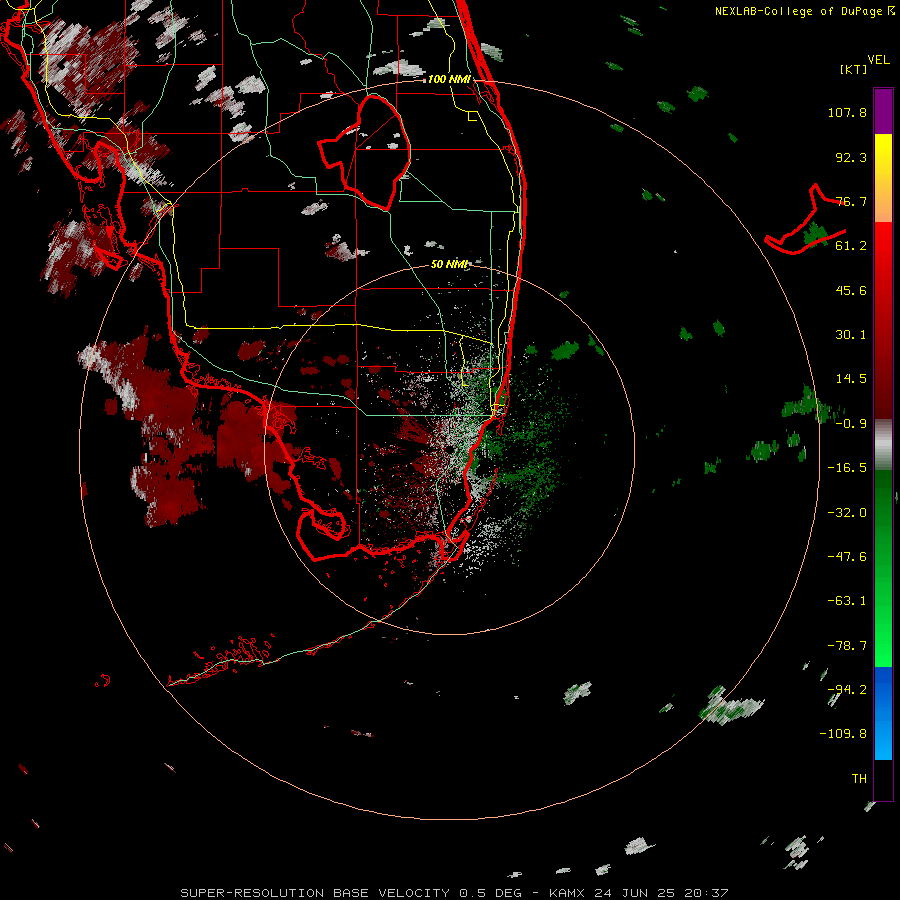The height and width of the screenshot is (900, 900).
Task: Click the 50 NMI range ring label
Action: [x=449, y=264]
